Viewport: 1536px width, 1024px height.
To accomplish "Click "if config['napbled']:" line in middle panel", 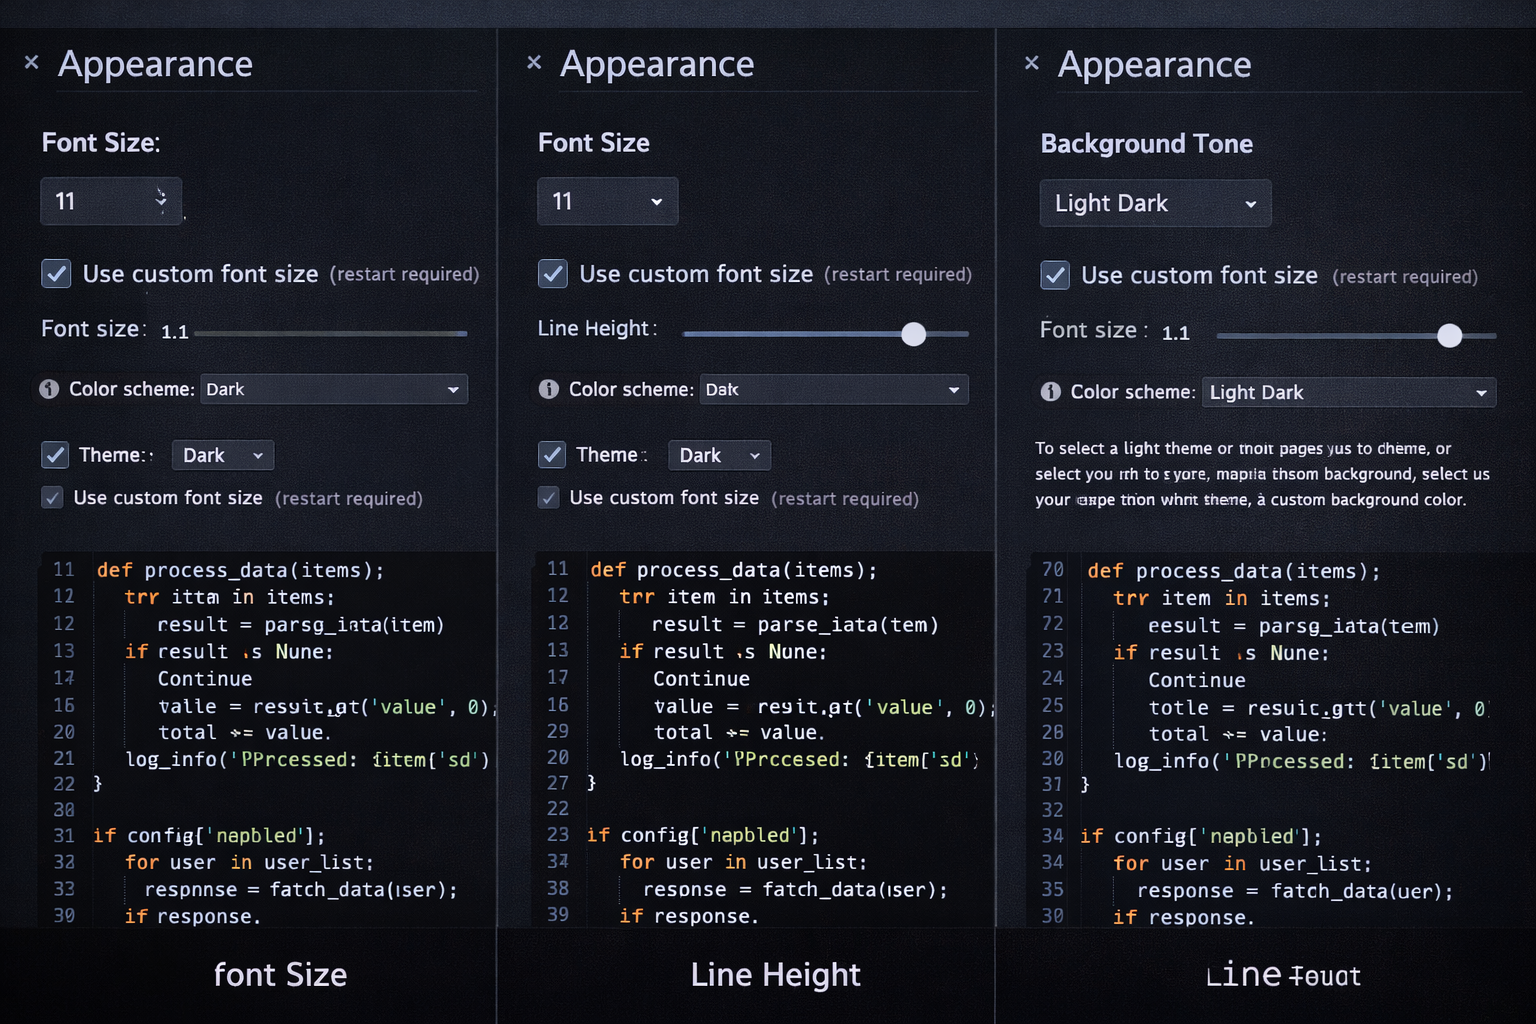I will [x=702, y=835].
